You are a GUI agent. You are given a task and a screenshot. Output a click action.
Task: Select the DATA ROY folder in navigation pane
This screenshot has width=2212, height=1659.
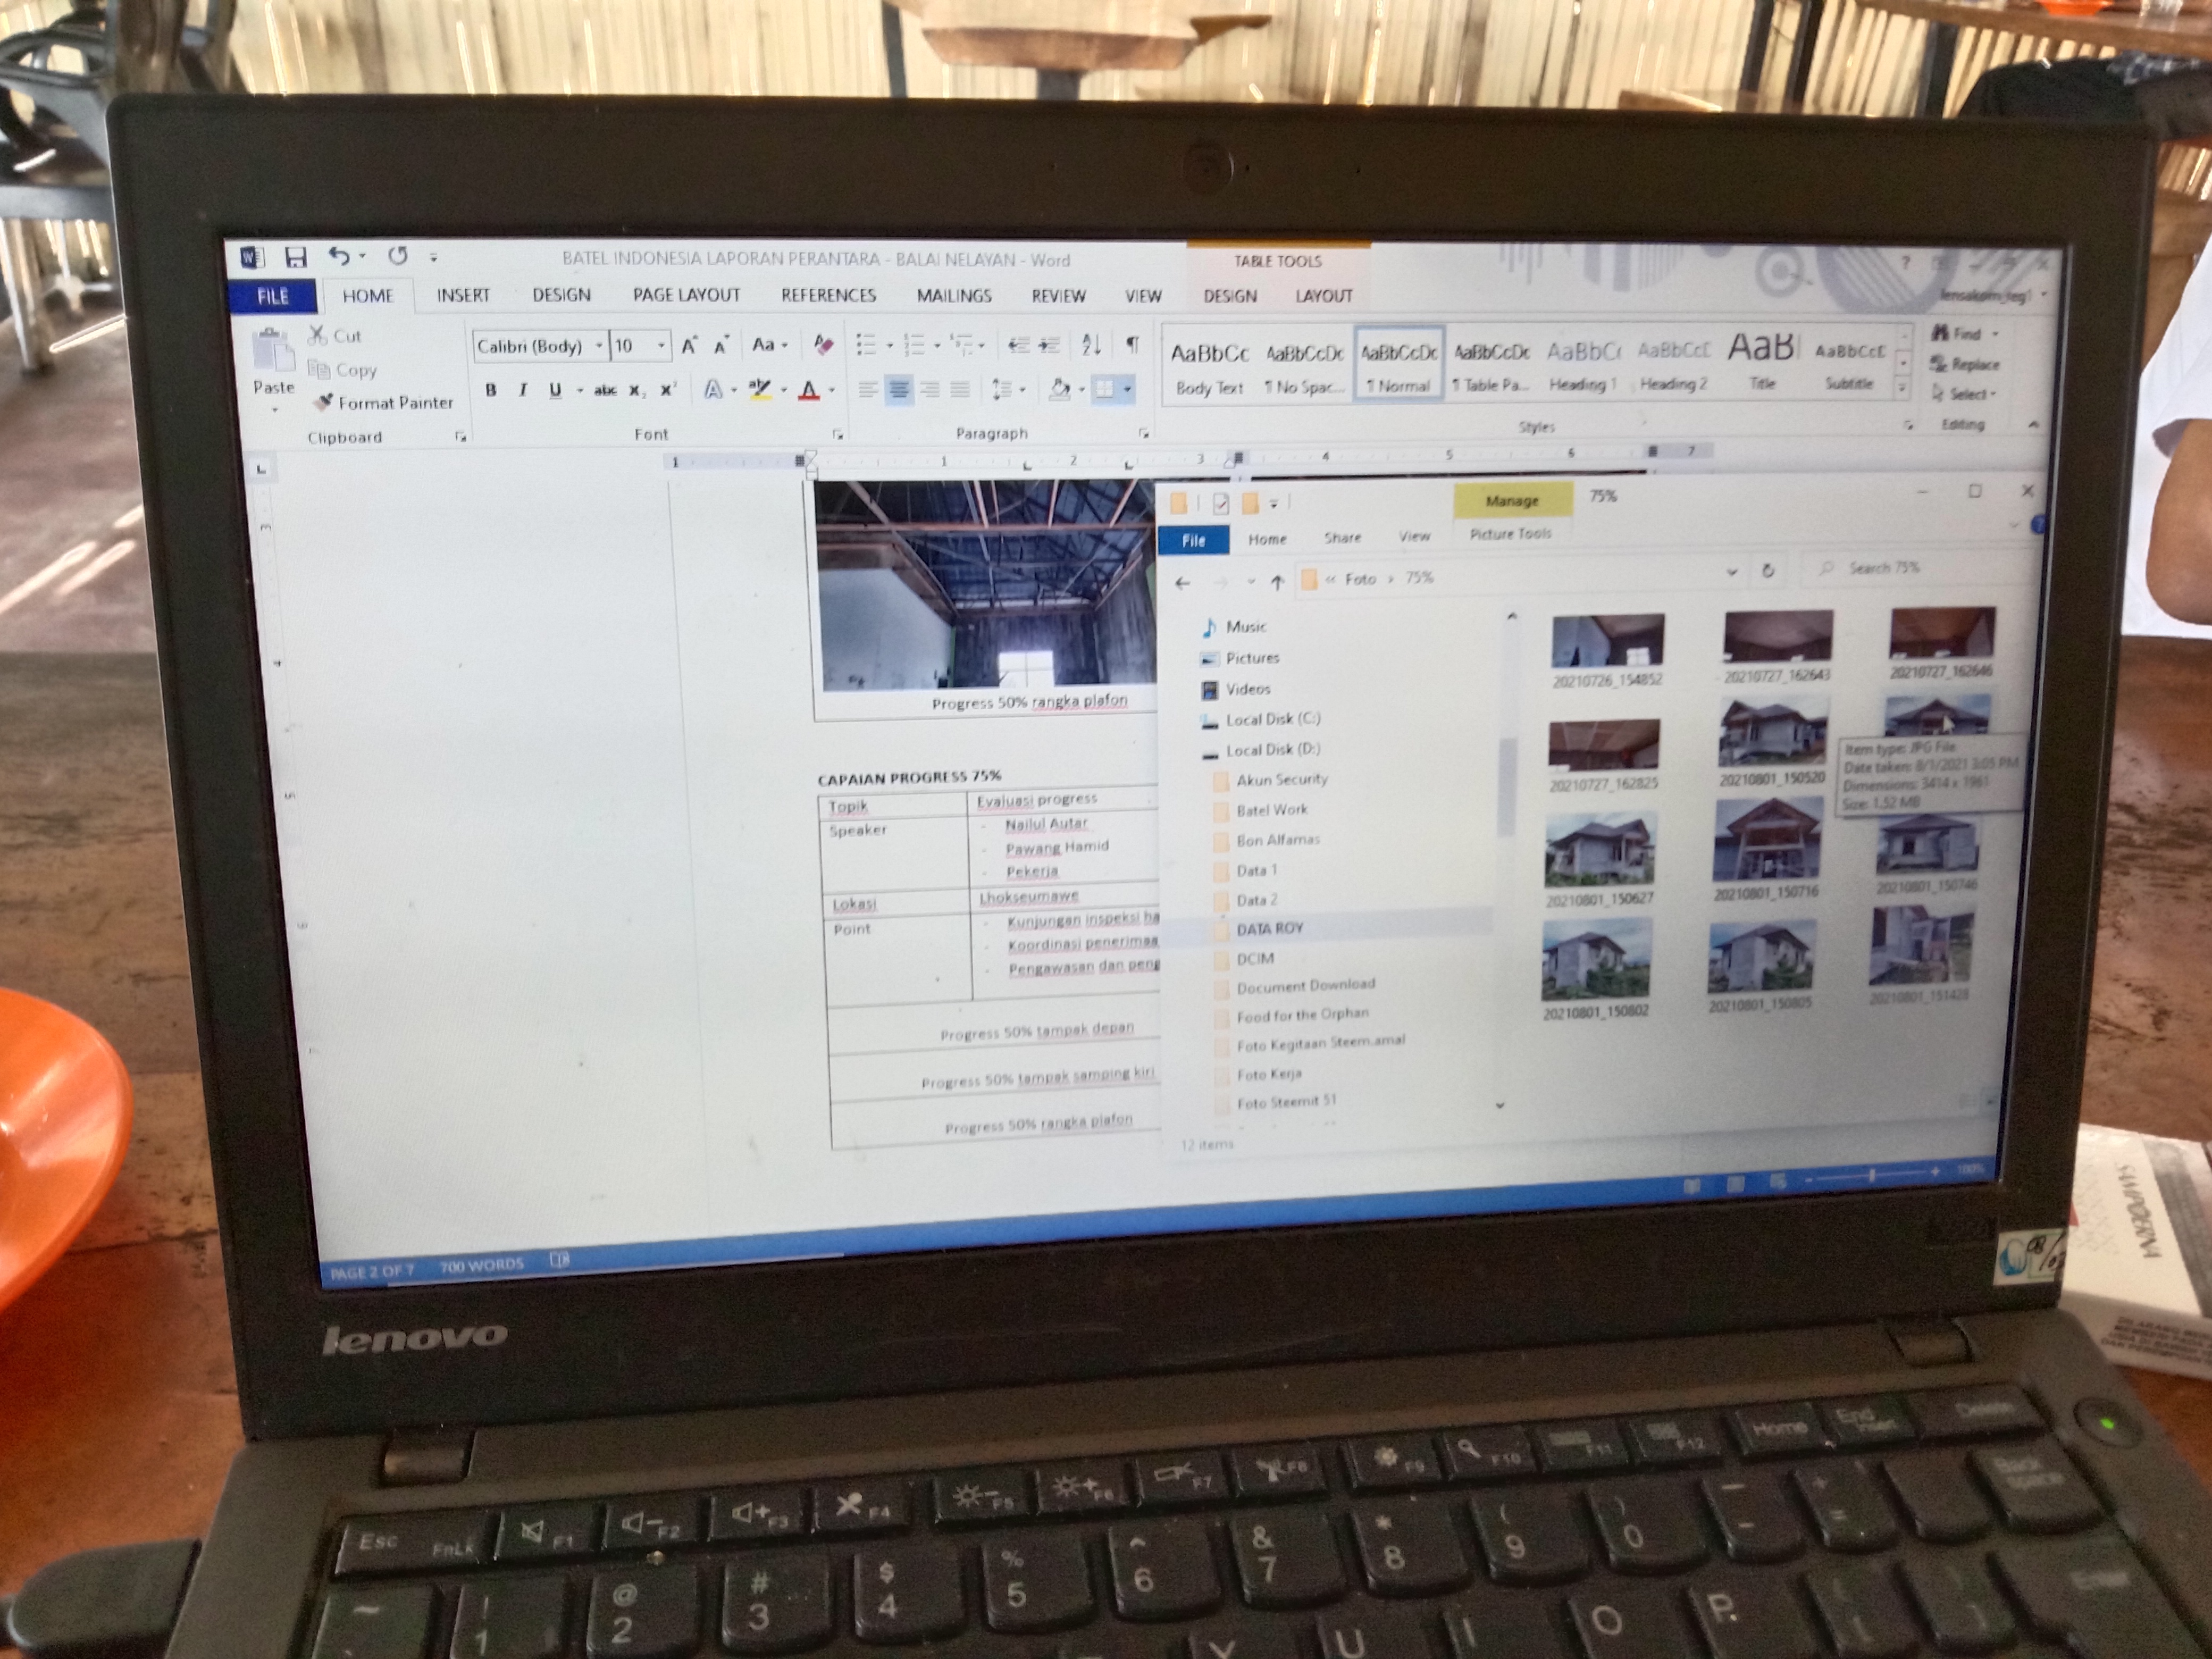click(1269, 928)
